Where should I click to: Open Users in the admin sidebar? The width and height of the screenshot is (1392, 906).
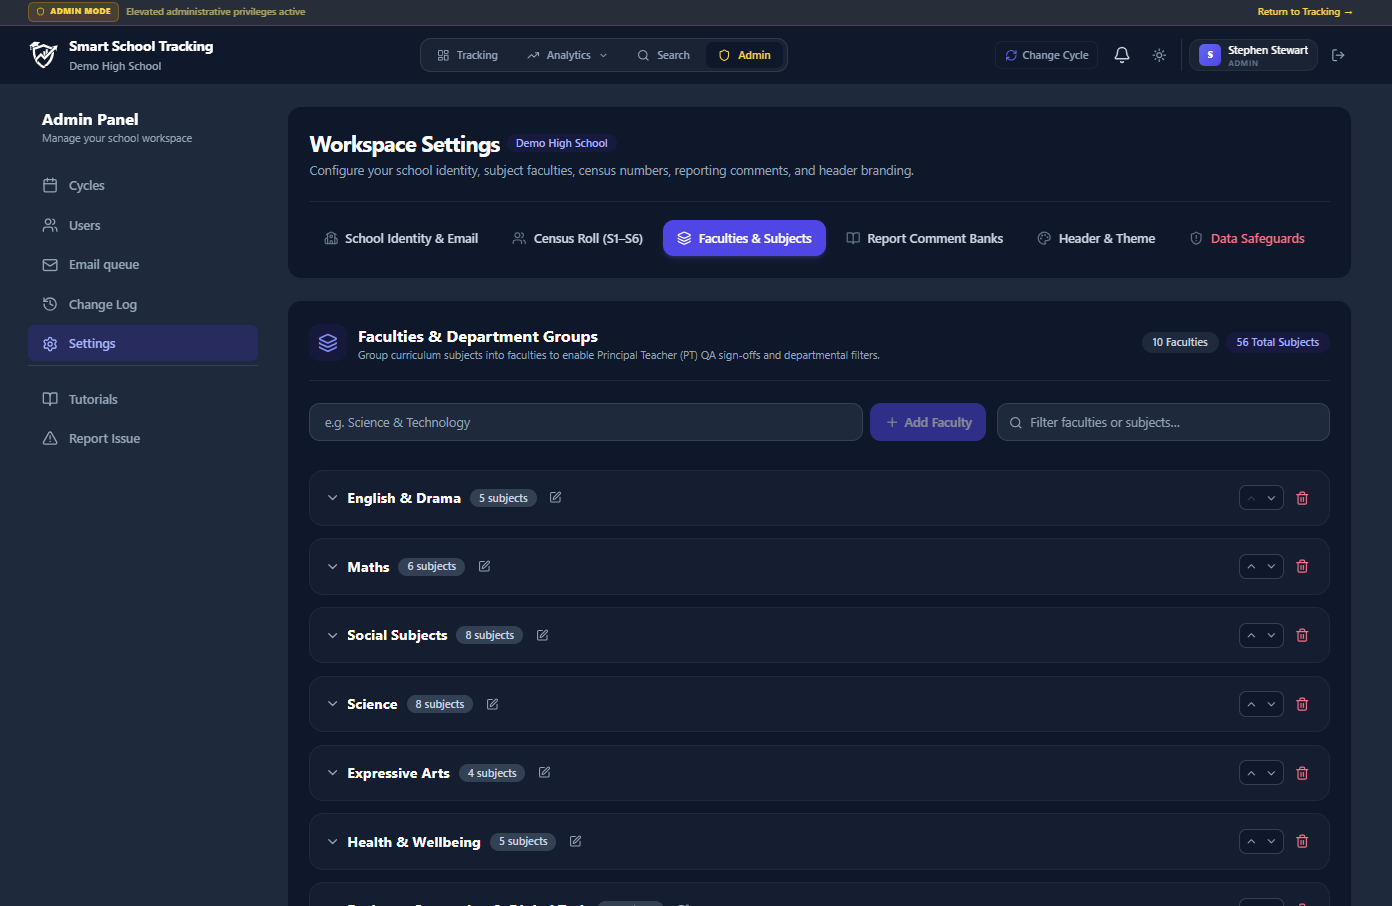(143, 225)
